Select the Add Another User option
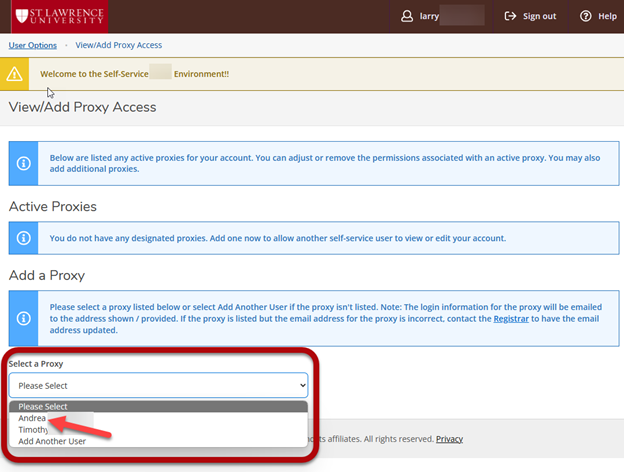This screenshot has width=624, height=472. pyautogui.click(x=51, y=441)
